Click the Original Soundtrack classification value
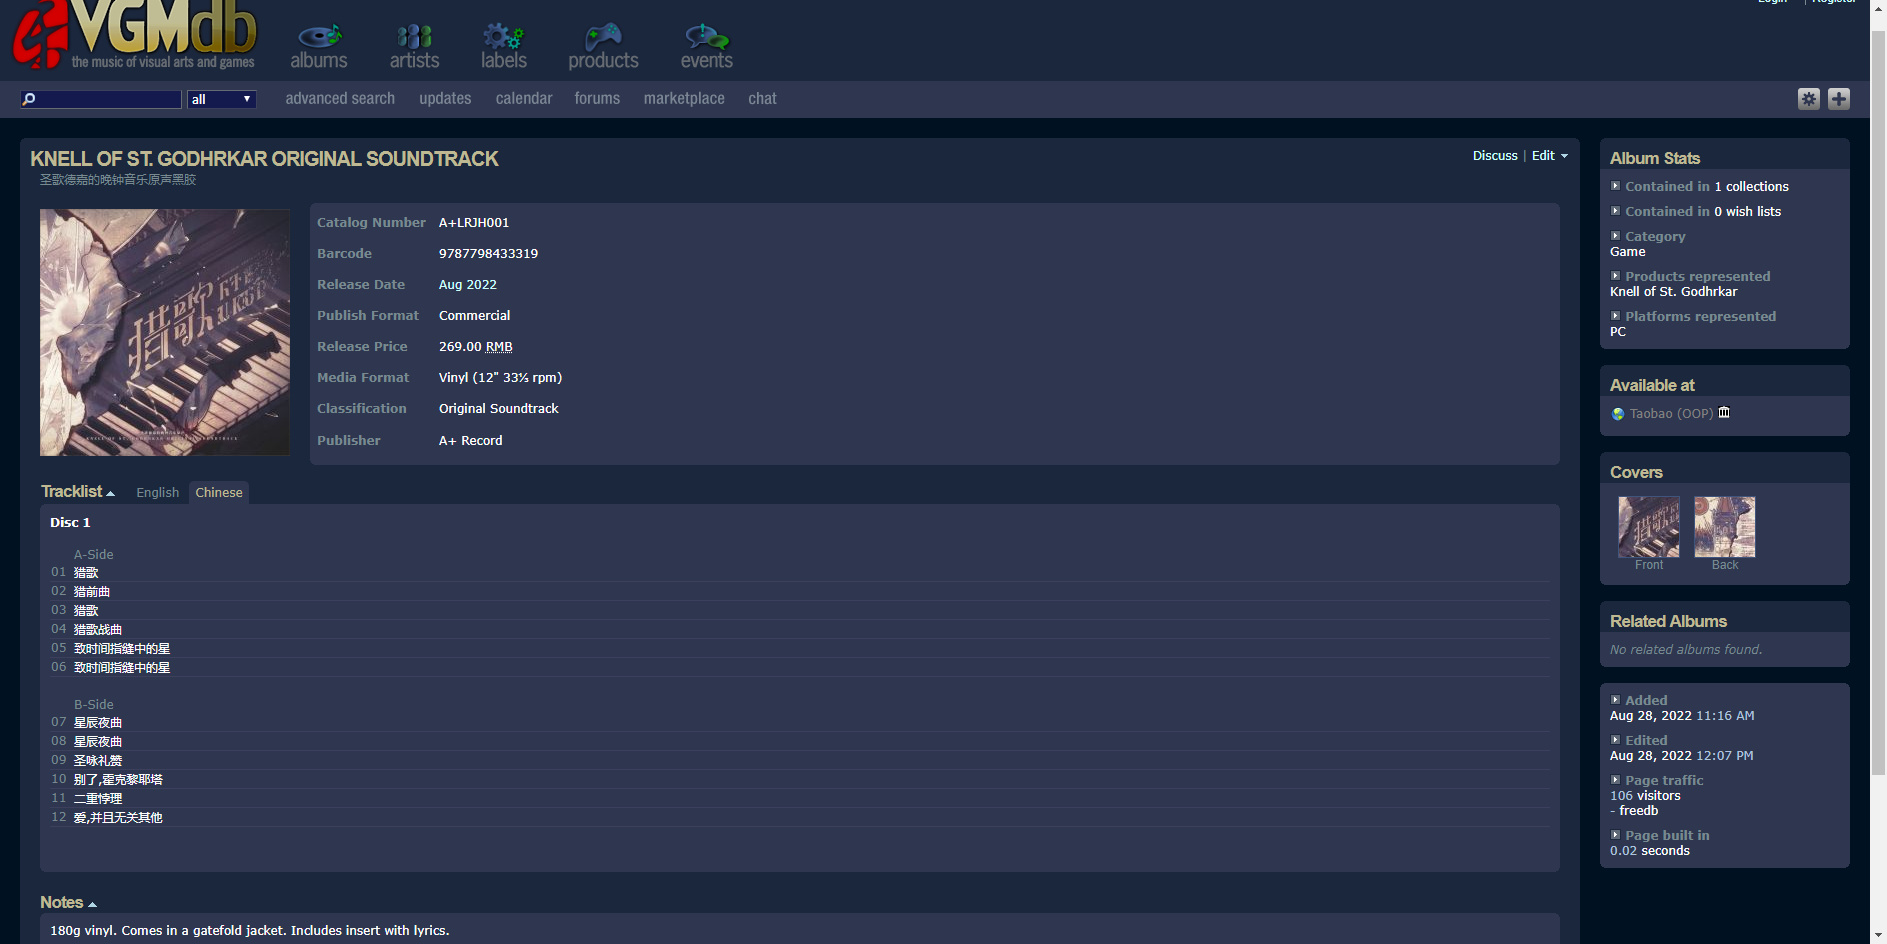The width and height of the screenshot is (1887, 944). pyautogui.click(x=499, y=409)
